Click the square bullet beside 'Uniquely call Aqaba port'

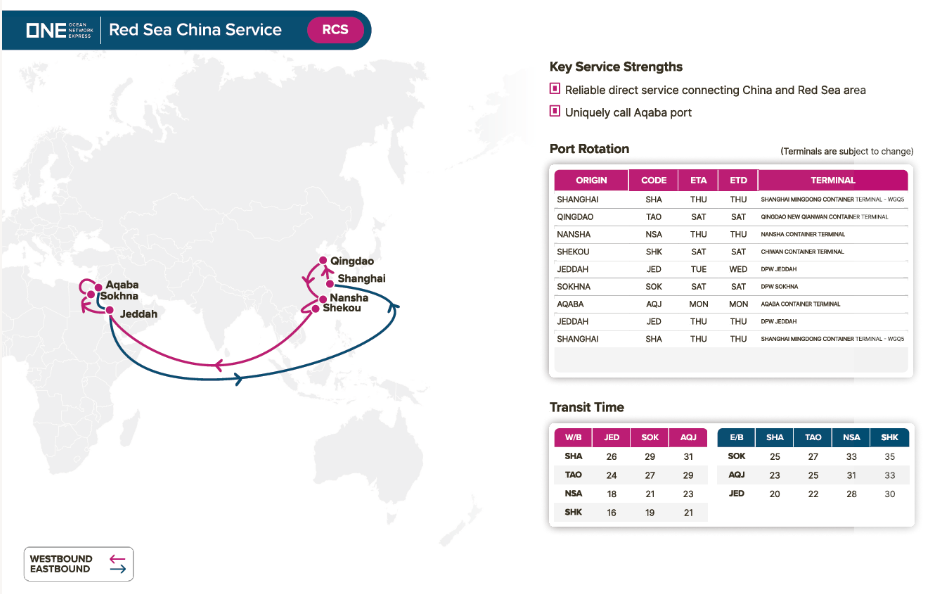pyautogui.click(x=555, y=111)
